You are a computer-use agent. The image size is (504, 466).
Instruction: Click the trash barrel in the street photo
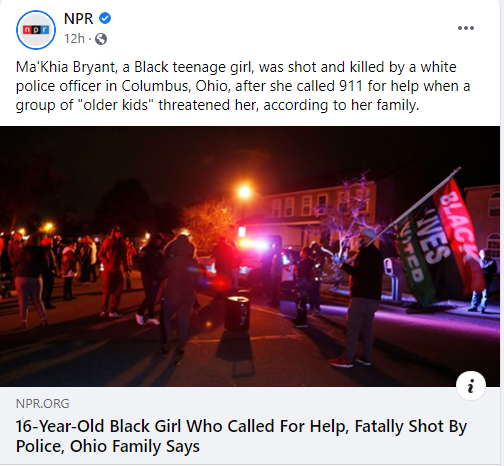tap(237, 313)
